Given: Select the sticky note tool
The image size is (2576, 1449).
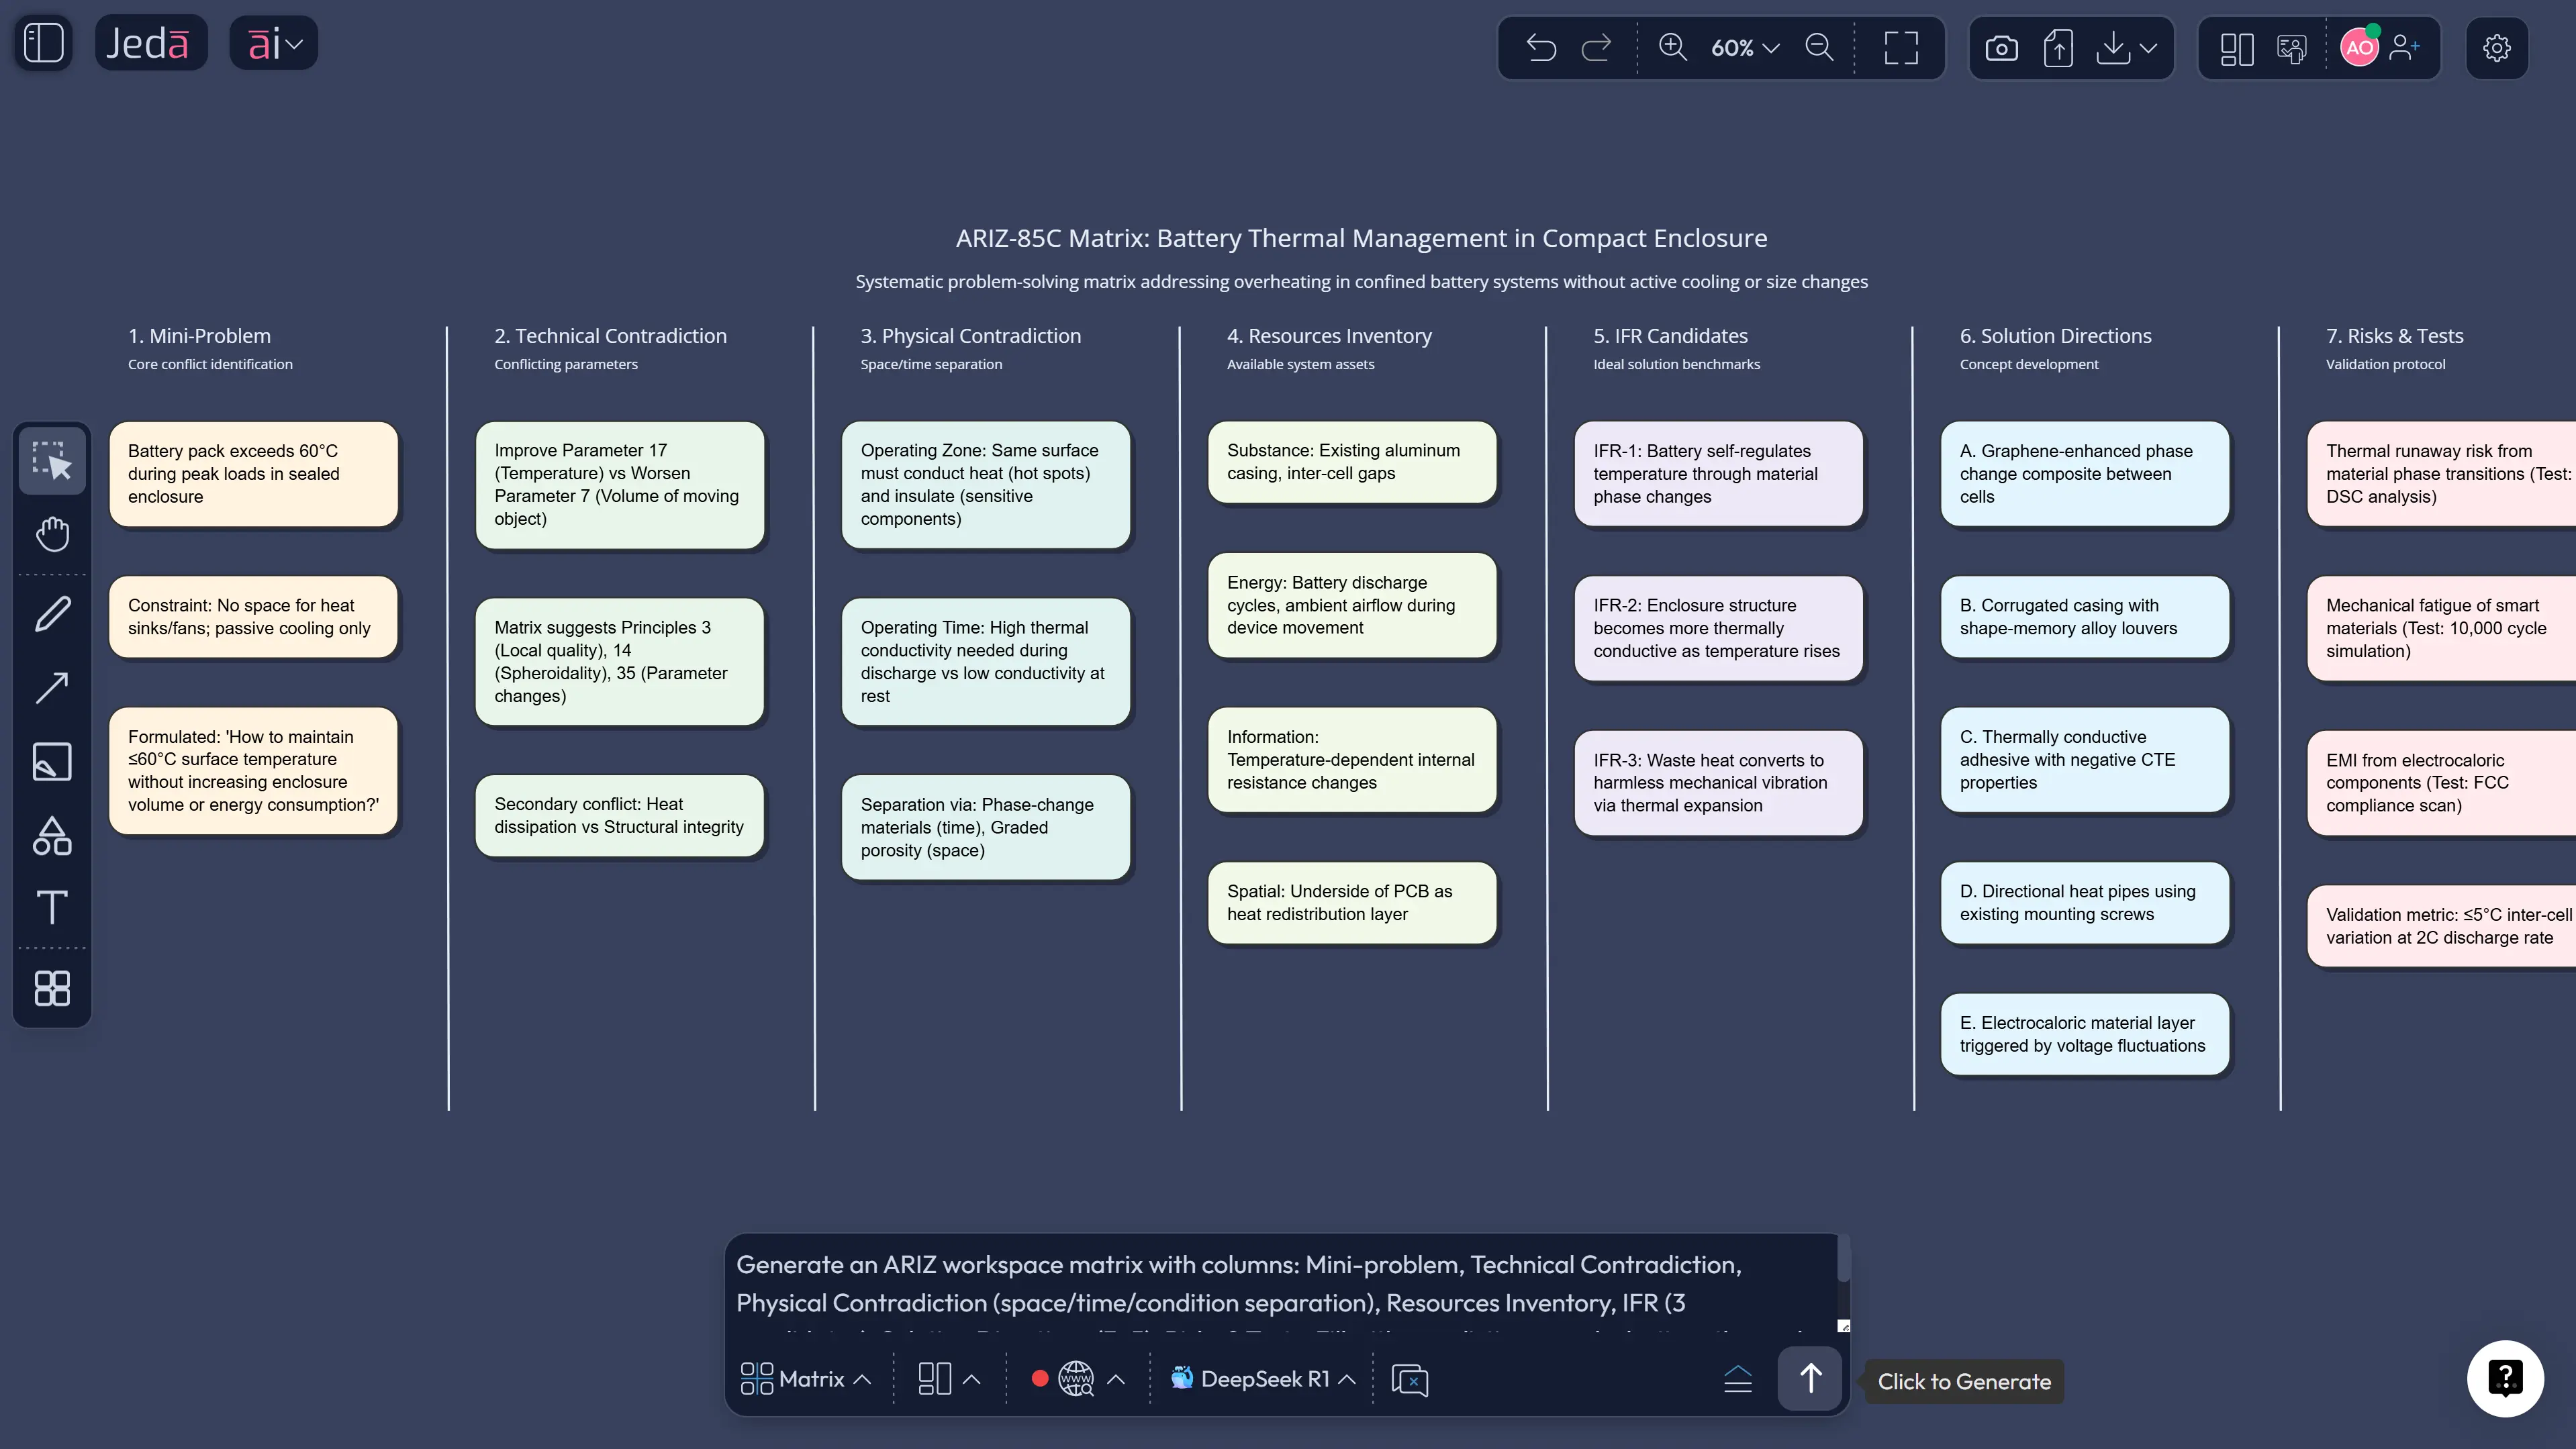Looking at the screenshot, I should tap(52, 762).
